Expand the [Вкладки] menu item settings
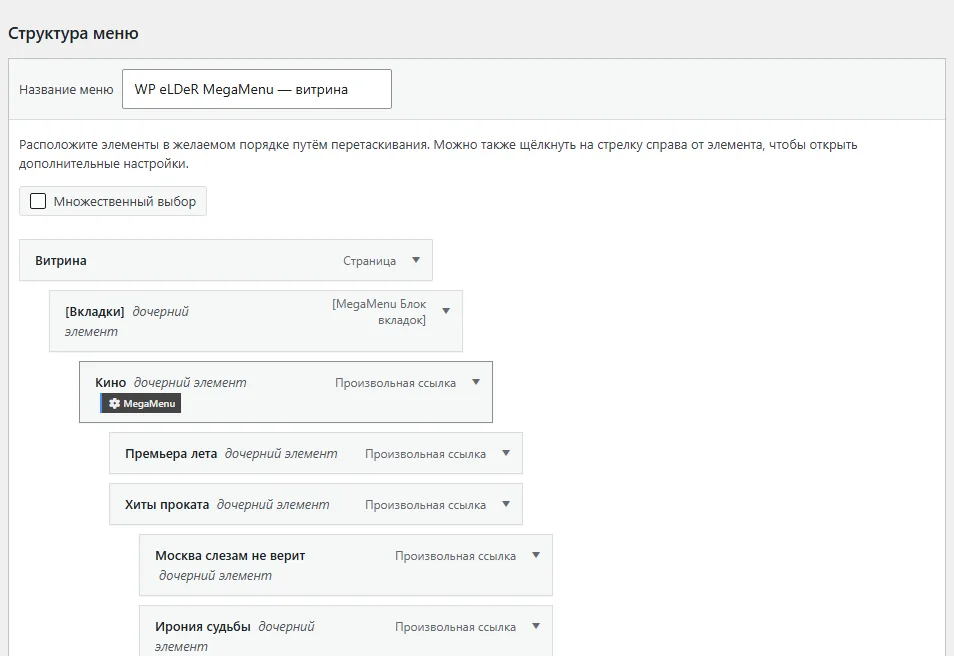954x656 pixels. (x=446, y=311)
